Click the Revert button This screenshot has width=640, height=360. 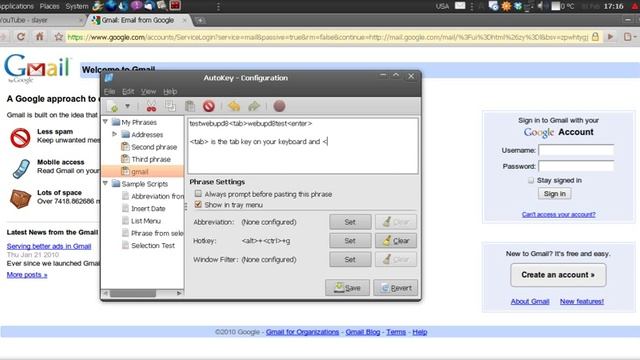tap(396, 288)
